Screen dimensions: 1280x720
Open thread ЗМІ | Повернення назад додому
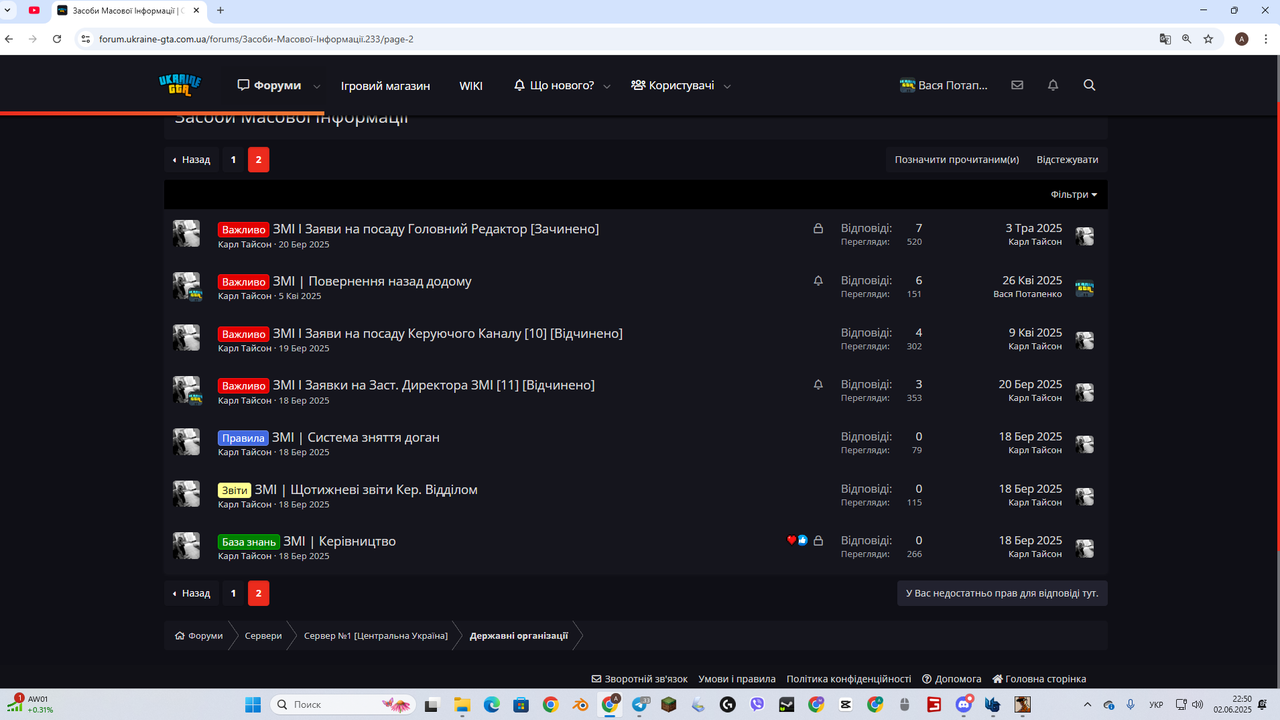pyautogui.click(x=372, y=281)
